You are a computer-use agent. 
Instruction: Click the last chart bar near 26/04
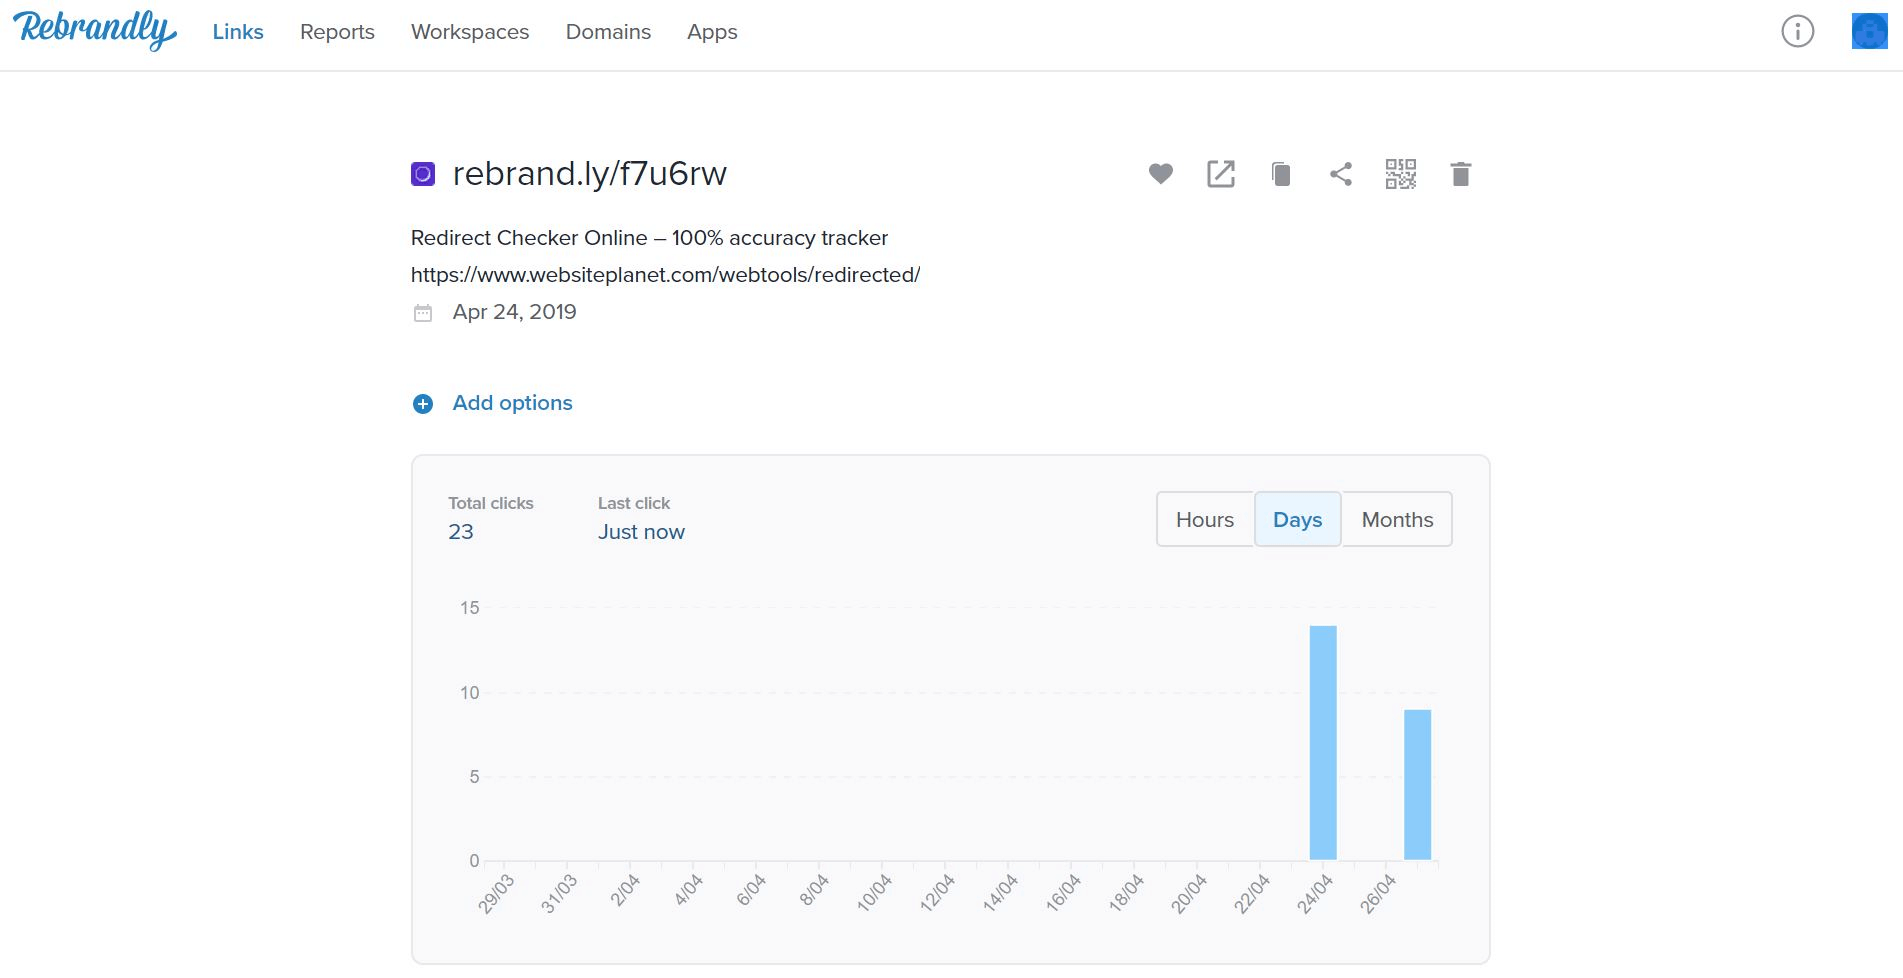click(x=1417, y=785)
